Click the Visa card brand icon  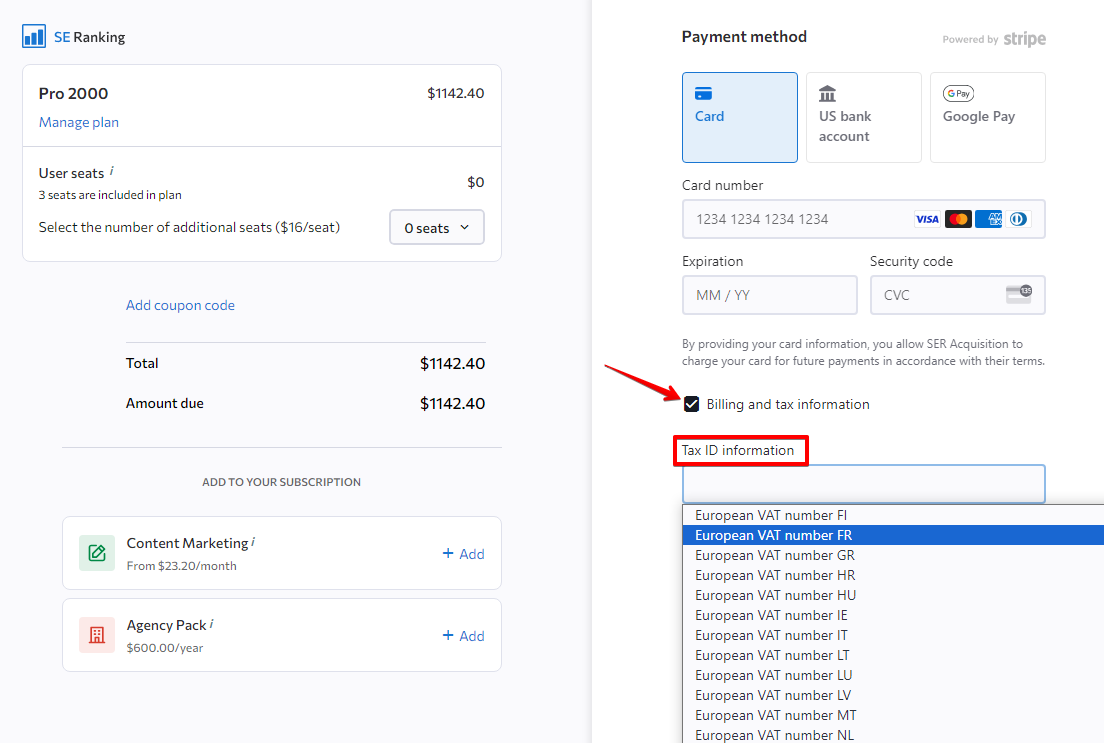pyautogui.click(x=927, y=219)
